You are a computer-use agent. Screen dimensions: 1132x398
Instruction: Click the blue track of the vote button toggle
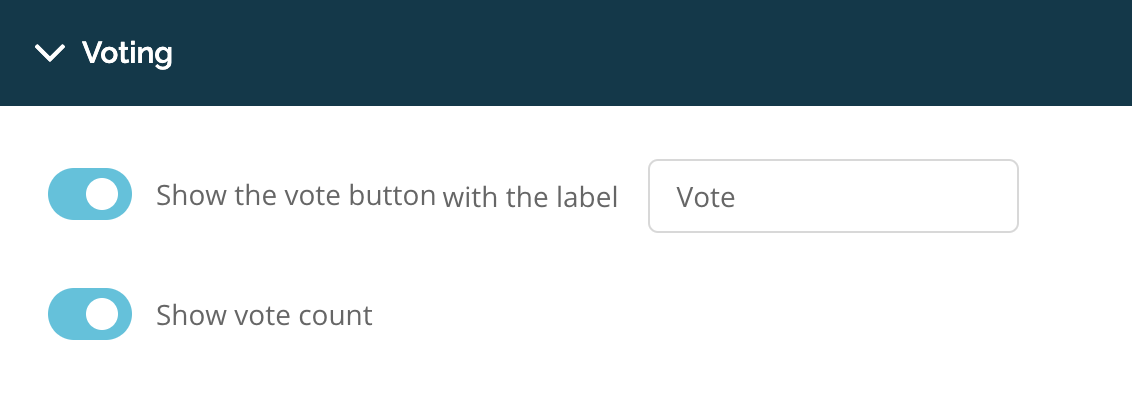(65, 194)
